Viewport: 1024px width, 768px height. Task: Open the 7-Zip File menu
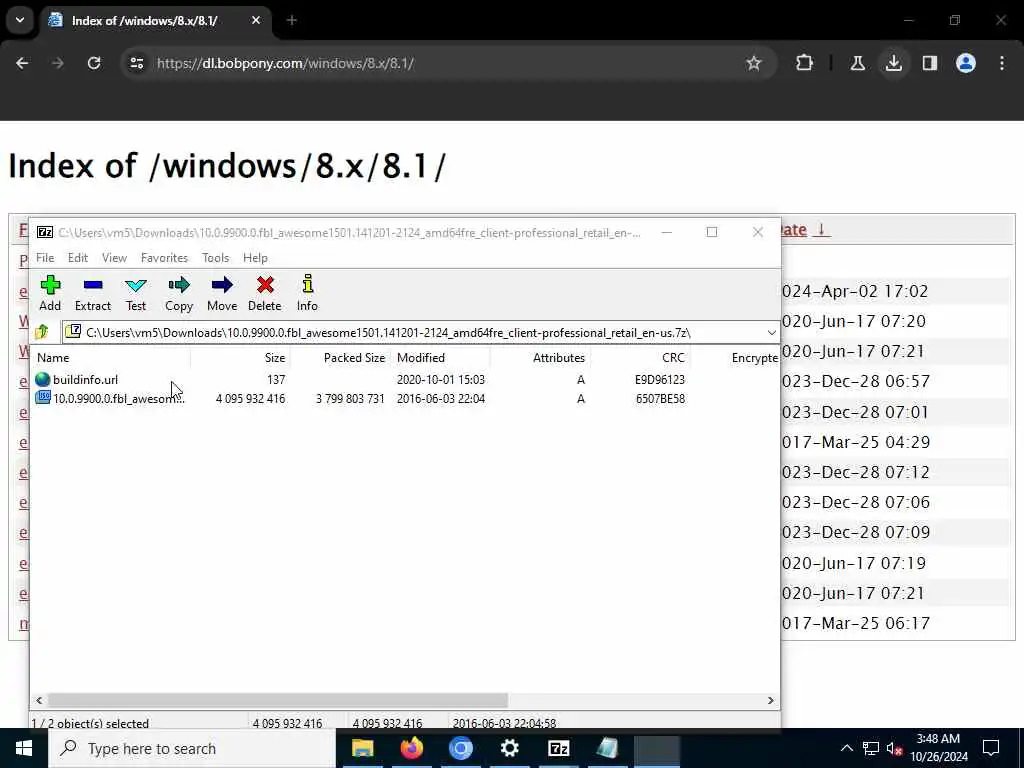[45, 258]
